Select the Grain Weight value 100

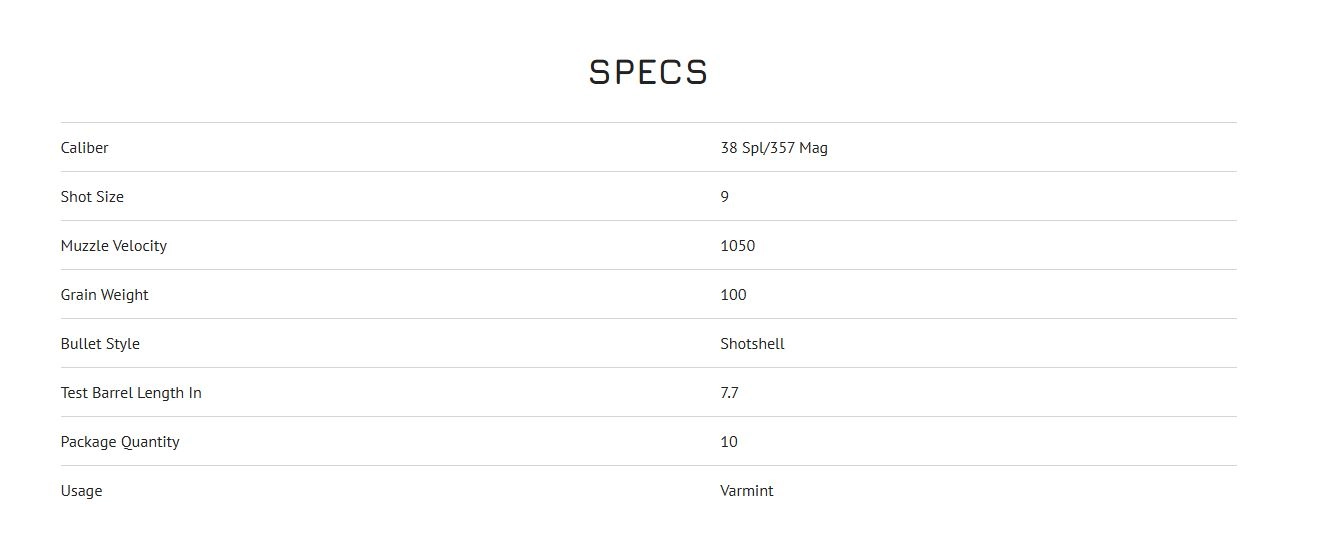(733, 295)
